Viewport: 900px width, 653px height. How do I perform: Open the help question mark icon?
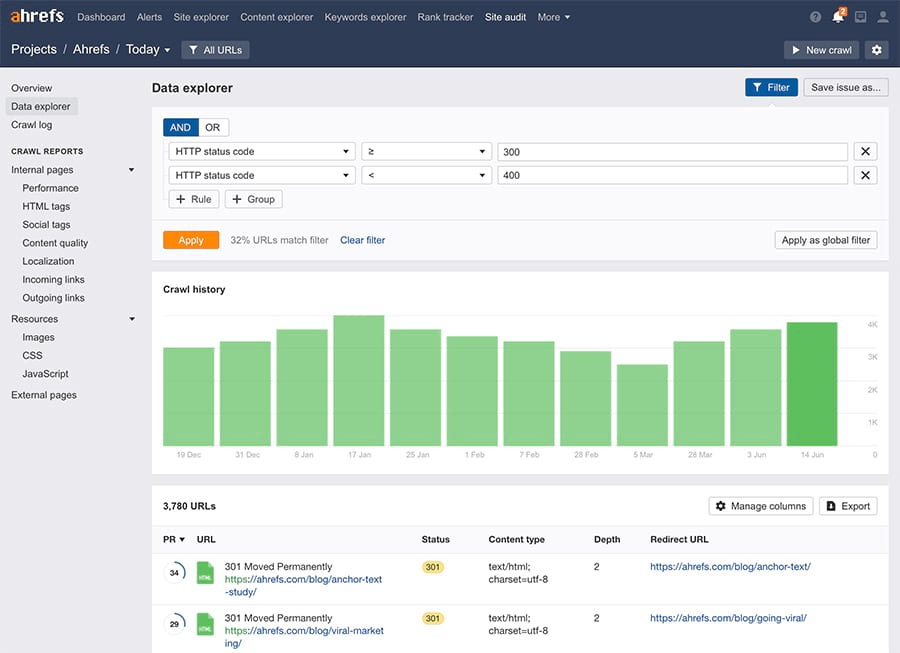click(816, 17)
